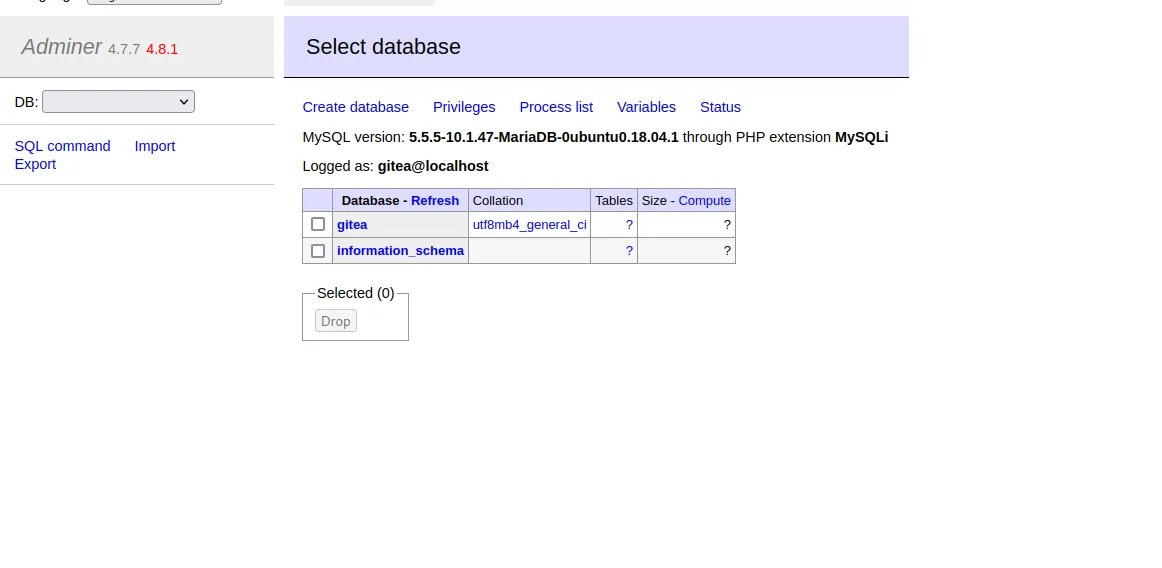The width and height of the screenshot is (1162, 568).
Task: Check the gitea database checkbox
Action: (x=318, y=224)
